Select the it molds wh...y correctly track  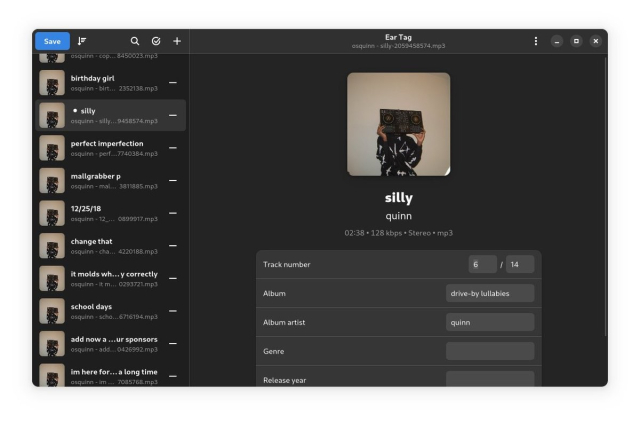111,278
